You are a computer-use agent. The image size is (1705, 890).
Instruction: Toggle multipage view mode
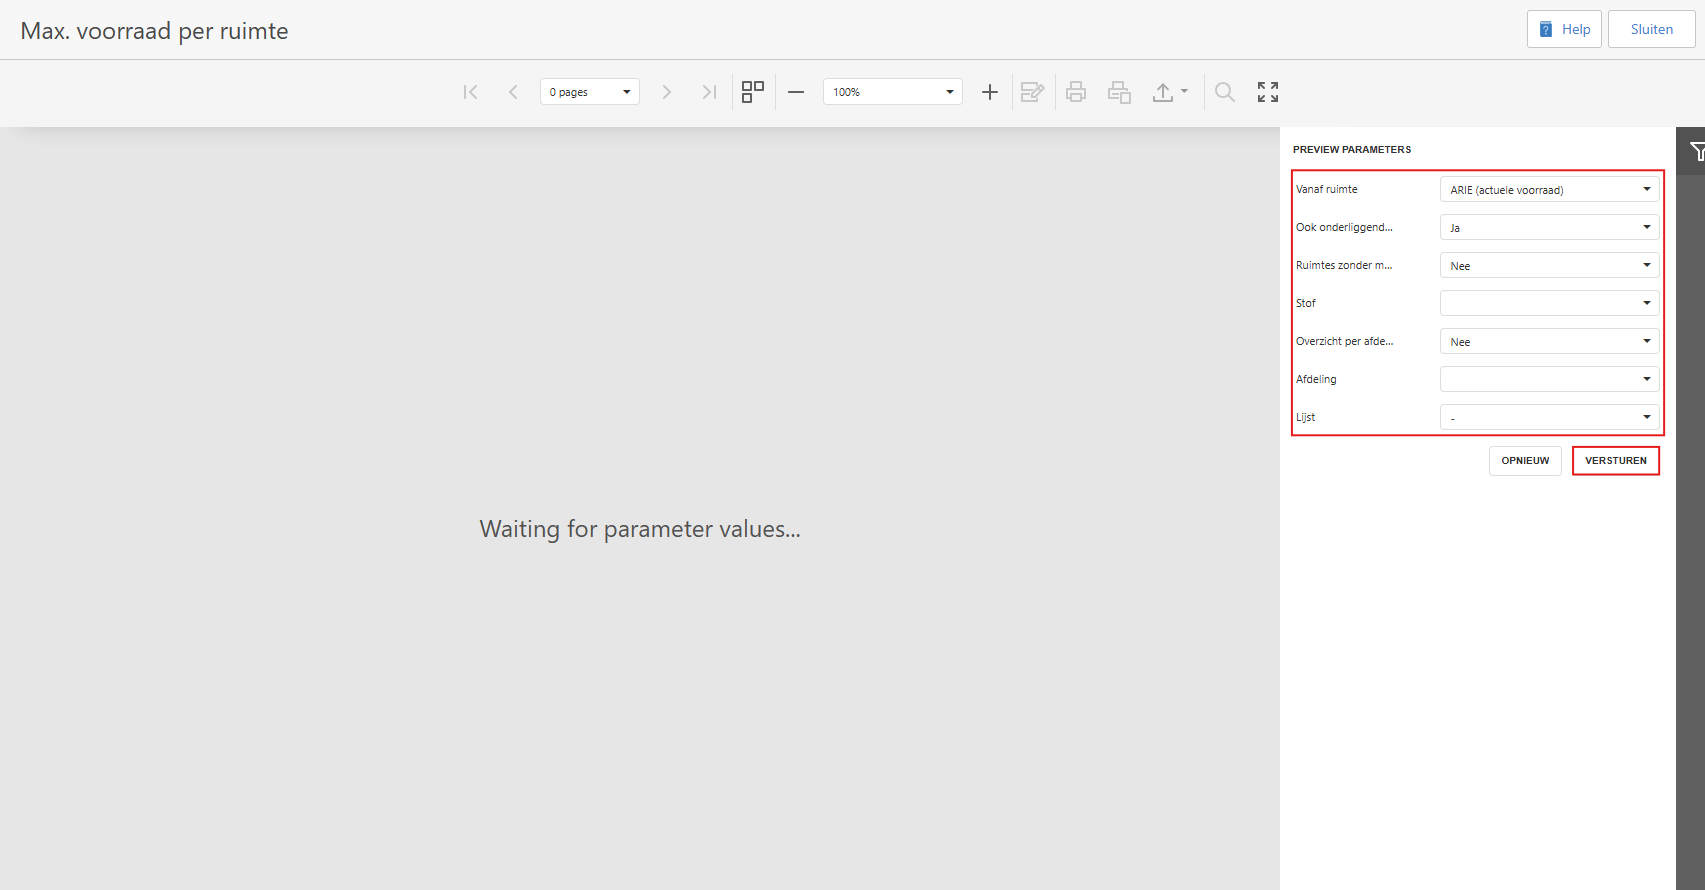coord(753,92)
